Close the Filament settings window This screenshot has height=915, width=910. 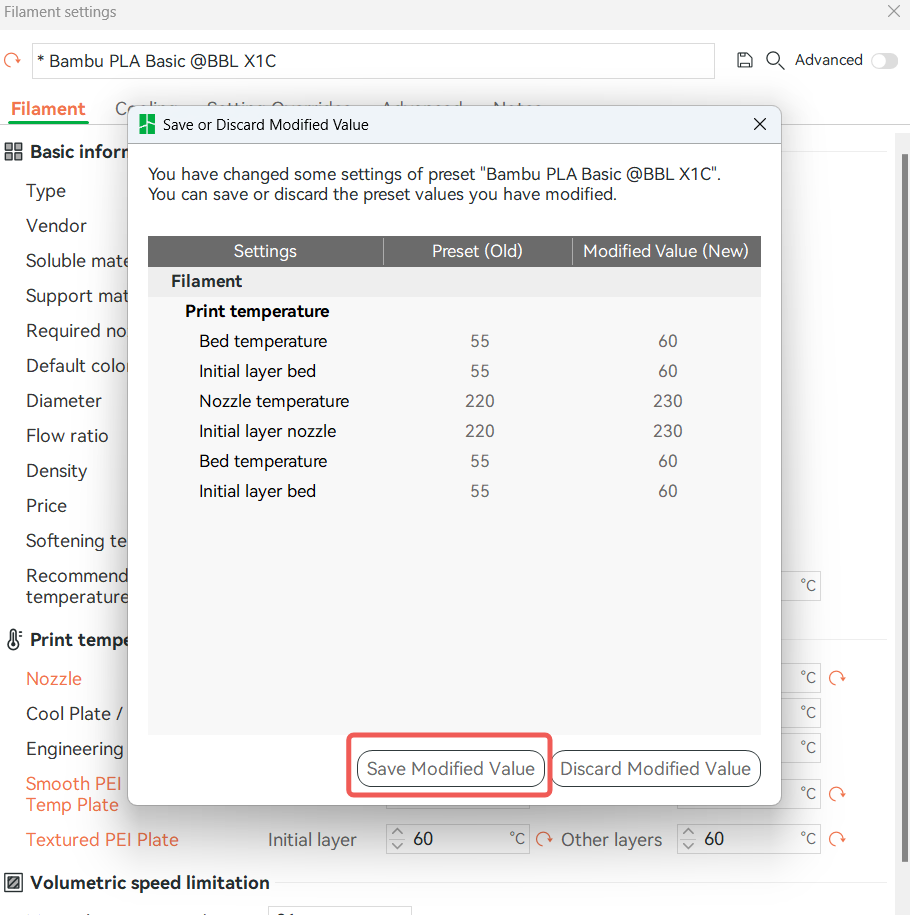pos(893,11)
